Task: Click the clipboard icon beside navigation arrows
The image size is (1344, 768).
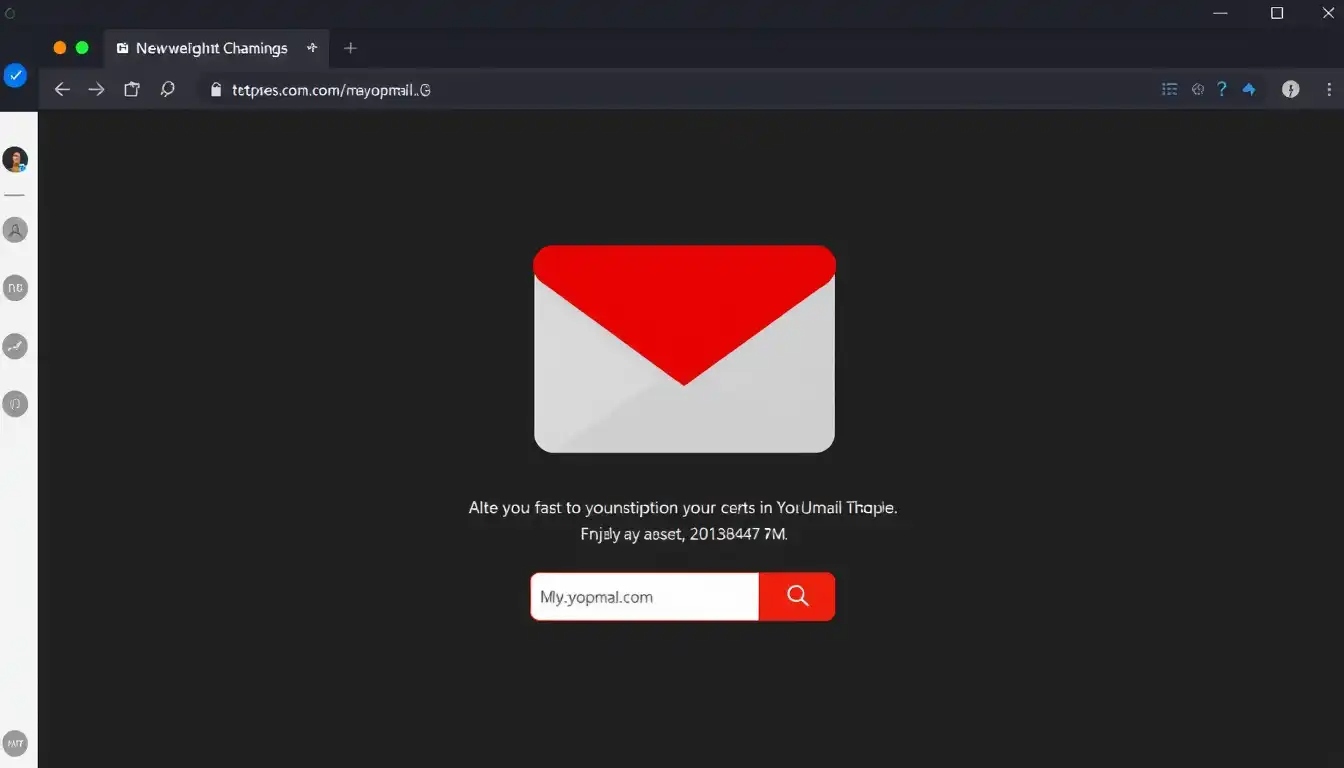Action: [131, 89]
